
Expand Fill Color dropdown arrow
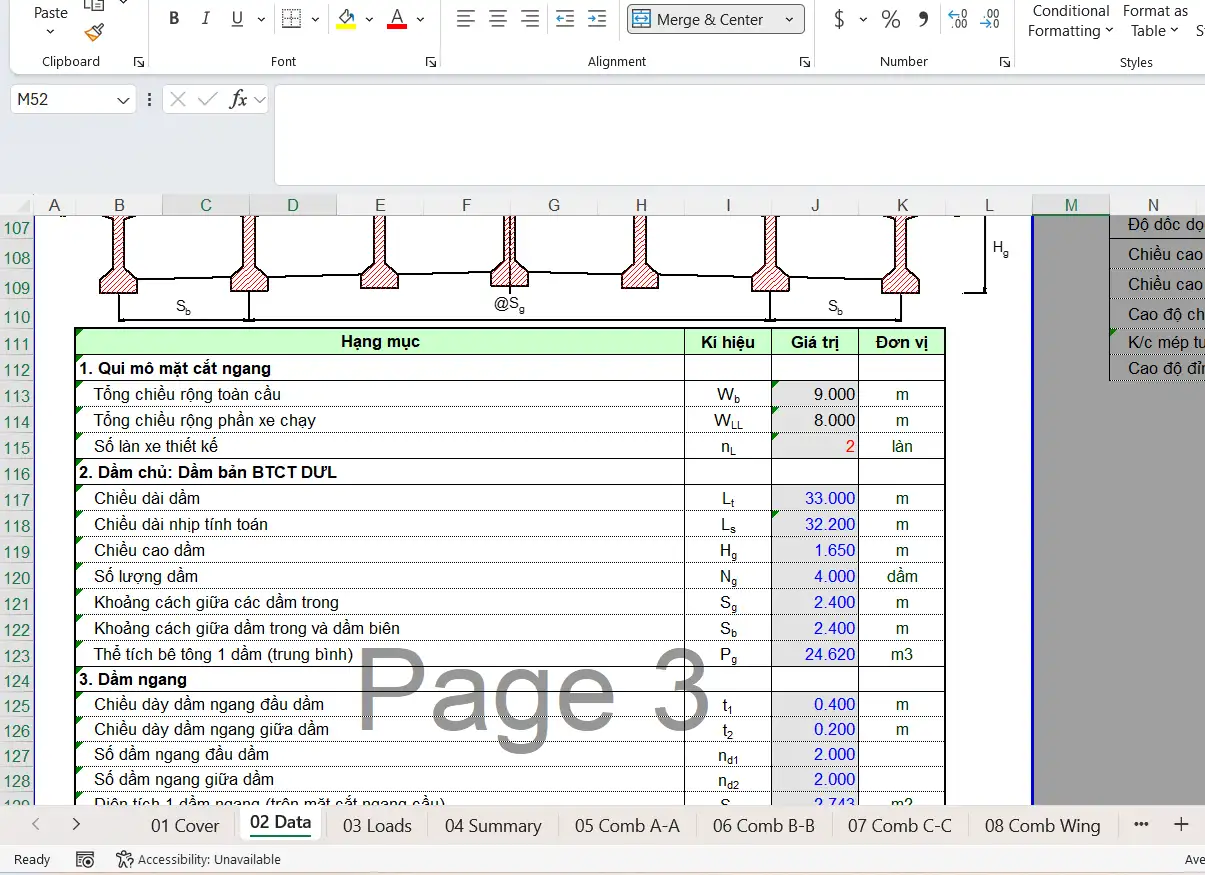pos(369,19)
